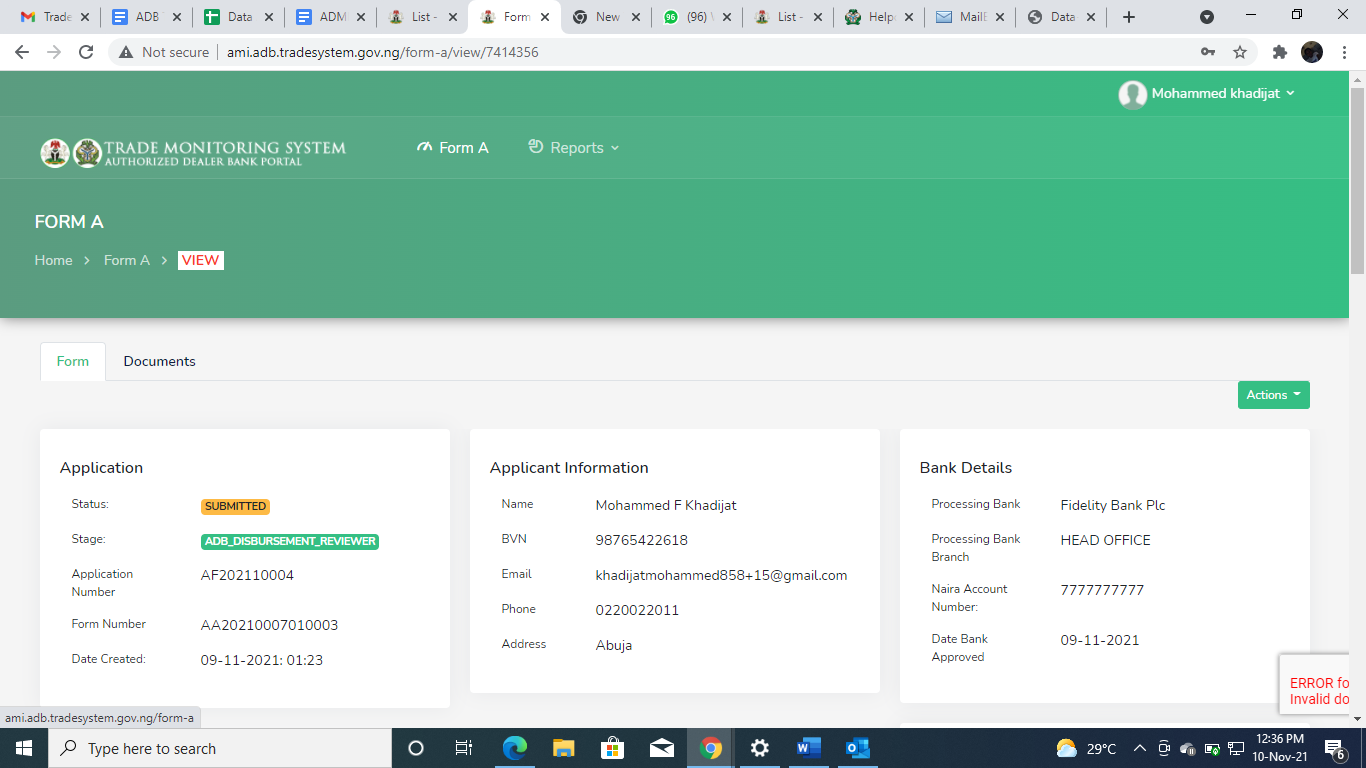Select application number AF202110004
Viewport: 1366px width, 768px height.
pyautogui.click(x=247, y=575)
